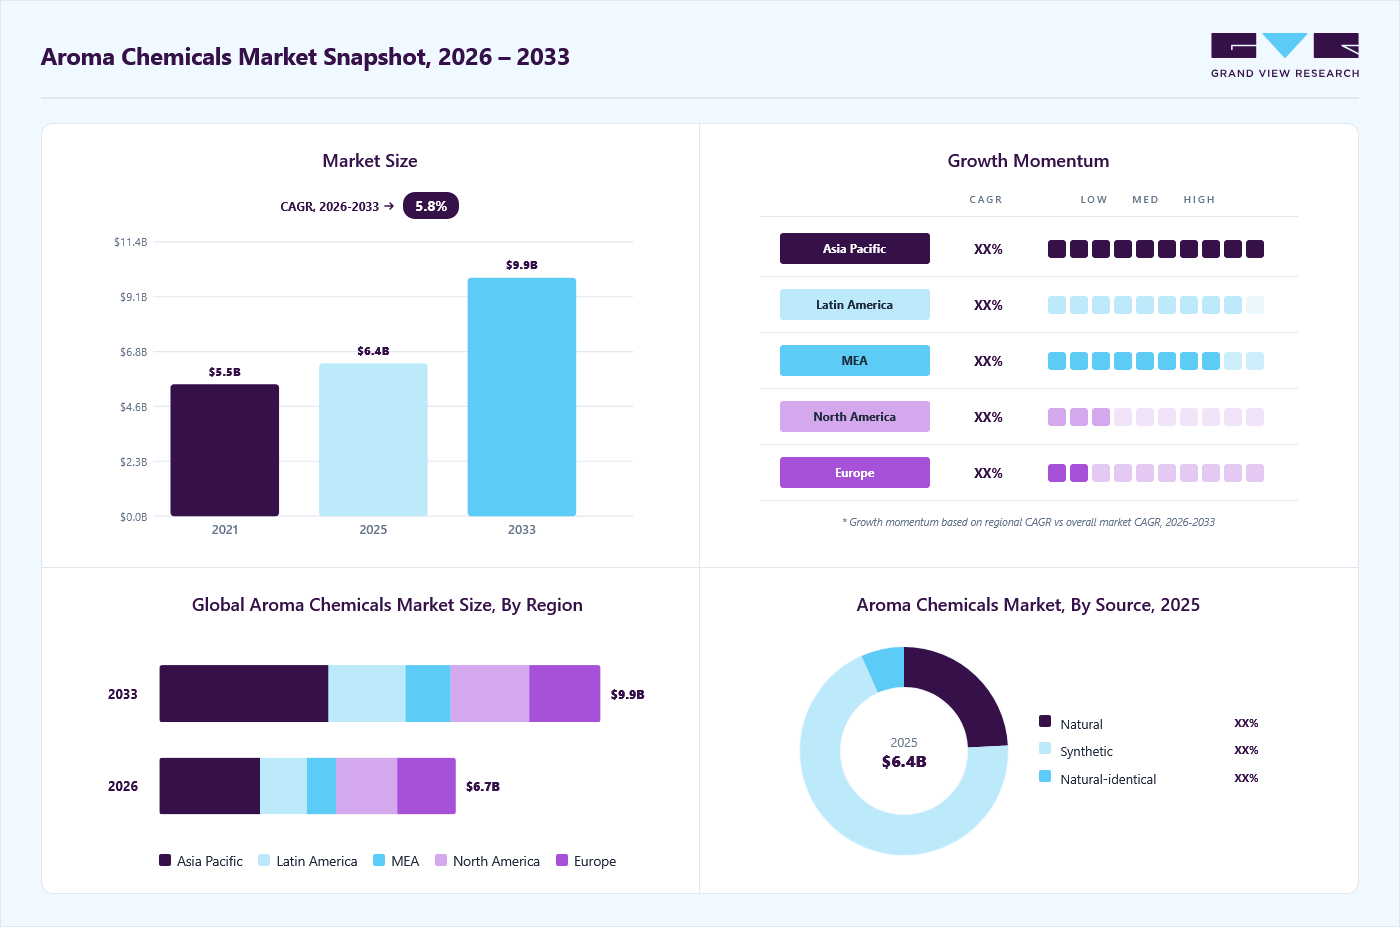Click North America segment of 2026 bar
Viewport: 1400px width, 927px height.
pyautogui.click(x=367, y=786)
